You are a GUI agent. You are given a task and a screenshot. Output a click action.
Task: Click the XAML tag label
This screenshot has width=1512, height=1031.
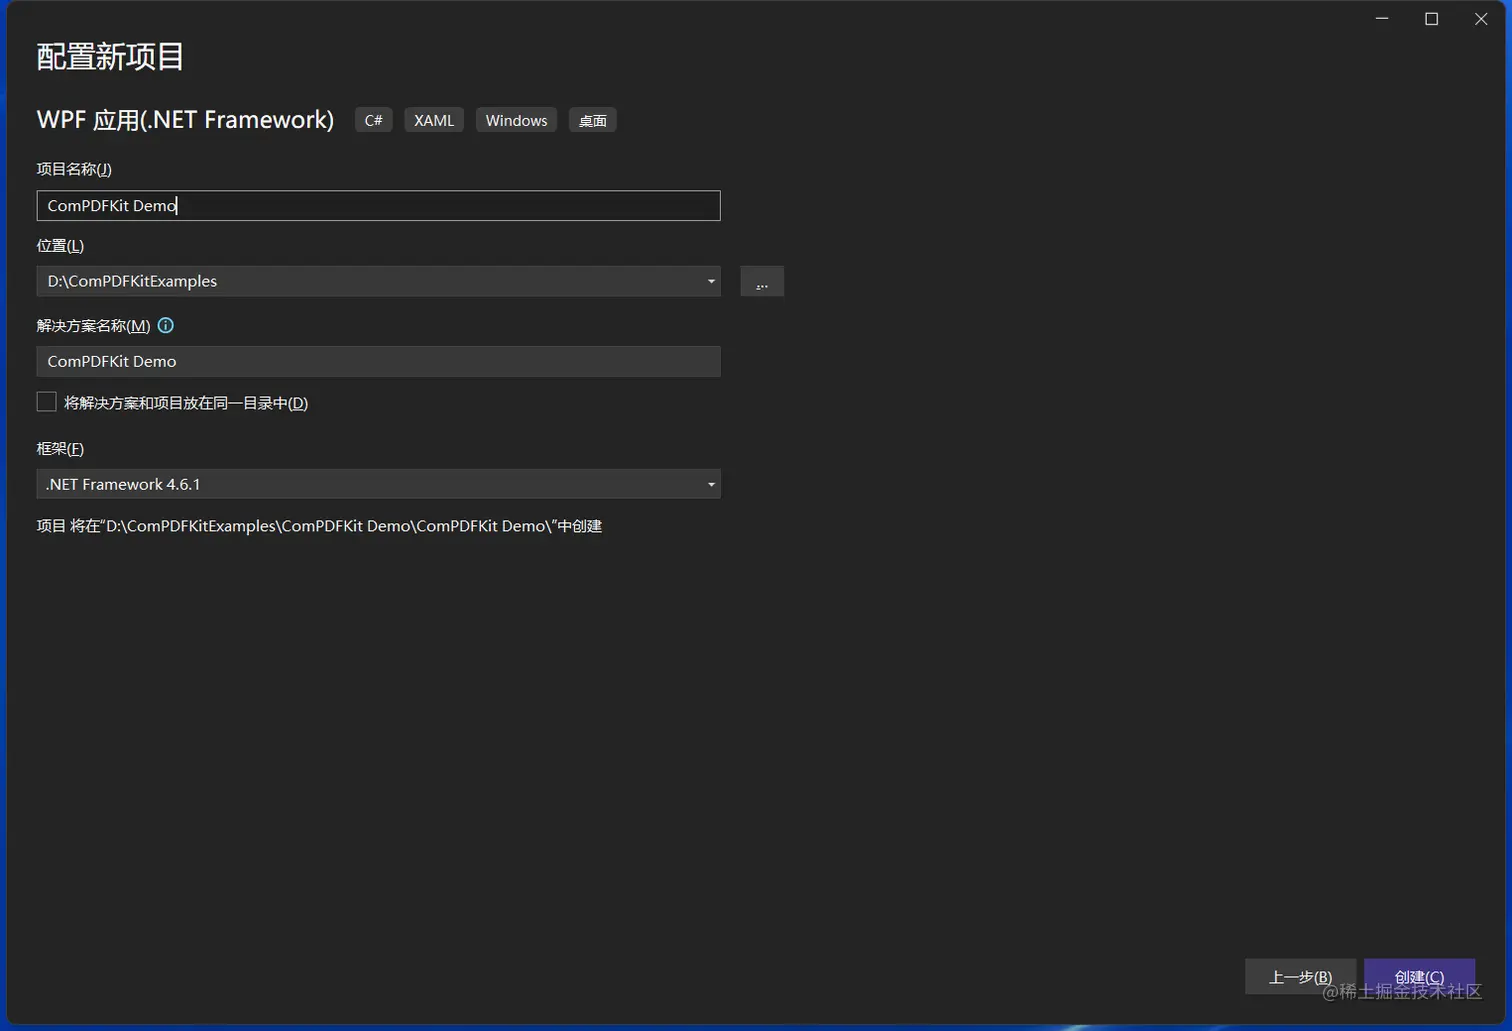coord(434,120)
